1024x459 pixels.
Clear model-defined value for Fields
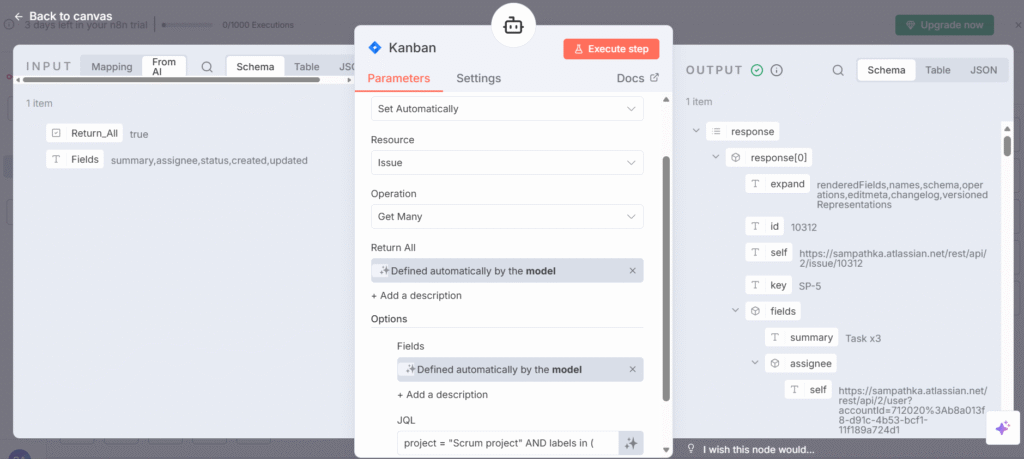[x=632, y=369]
